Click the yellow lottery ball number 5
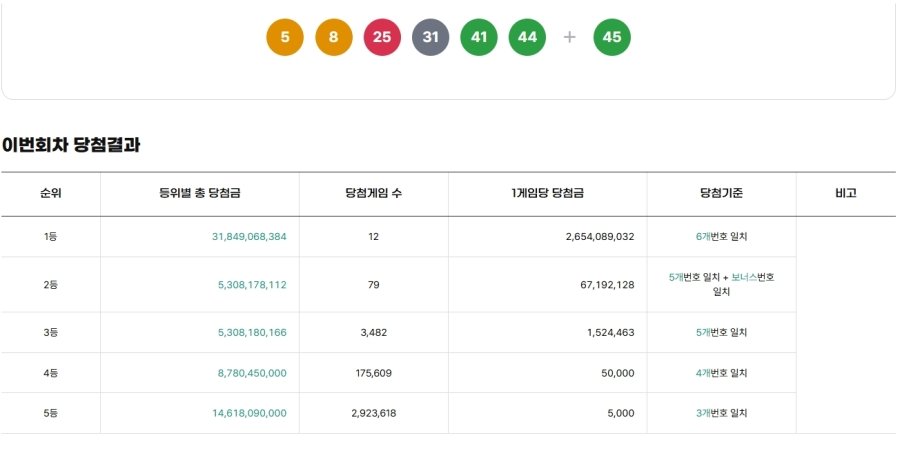900x451 pixels. tap(285, 38)
